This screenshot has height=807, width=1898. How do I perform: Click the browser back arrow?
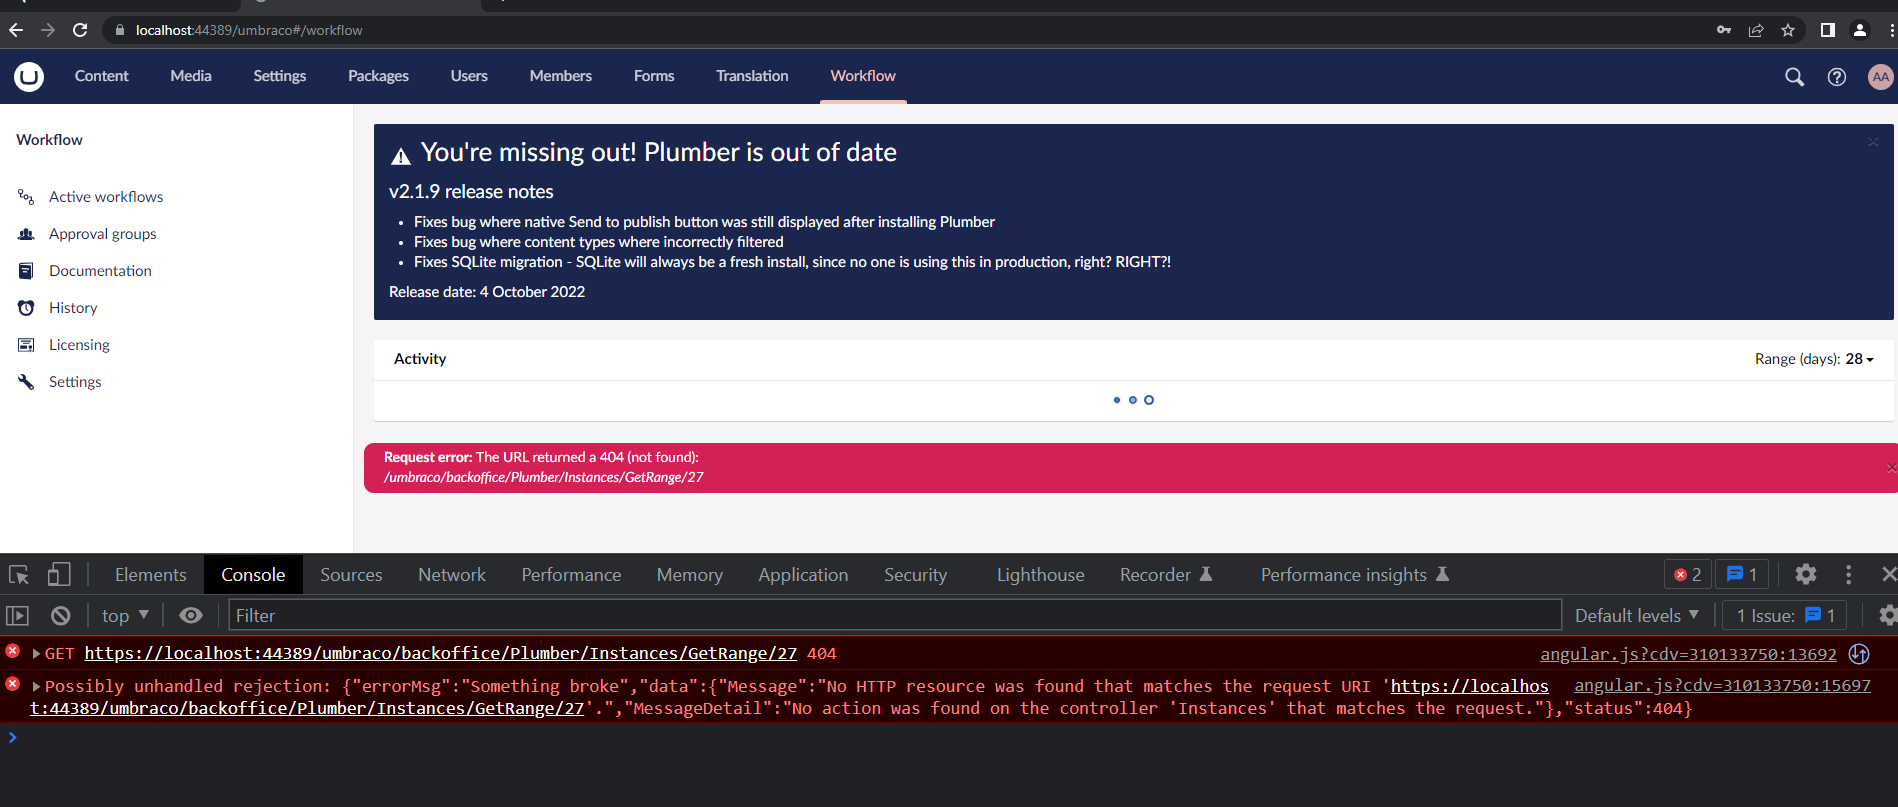[x=16, y=30]
